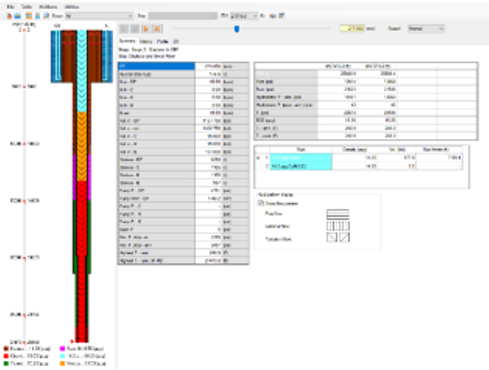The width and height of the screenshot is (489, 370).
Task: Click the second gray playback button
Action: pyautogui.click(x=135, y=29)
